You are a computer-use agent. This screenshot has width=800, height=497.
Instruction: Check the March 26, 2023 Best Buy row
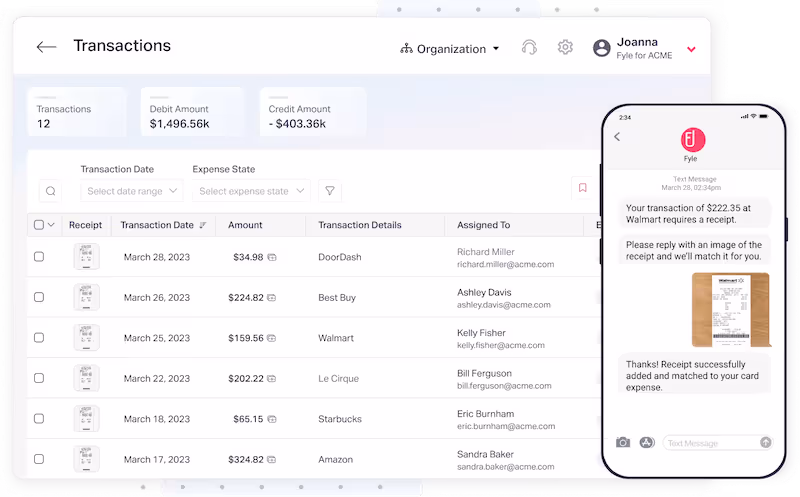(x=39, y=297)
